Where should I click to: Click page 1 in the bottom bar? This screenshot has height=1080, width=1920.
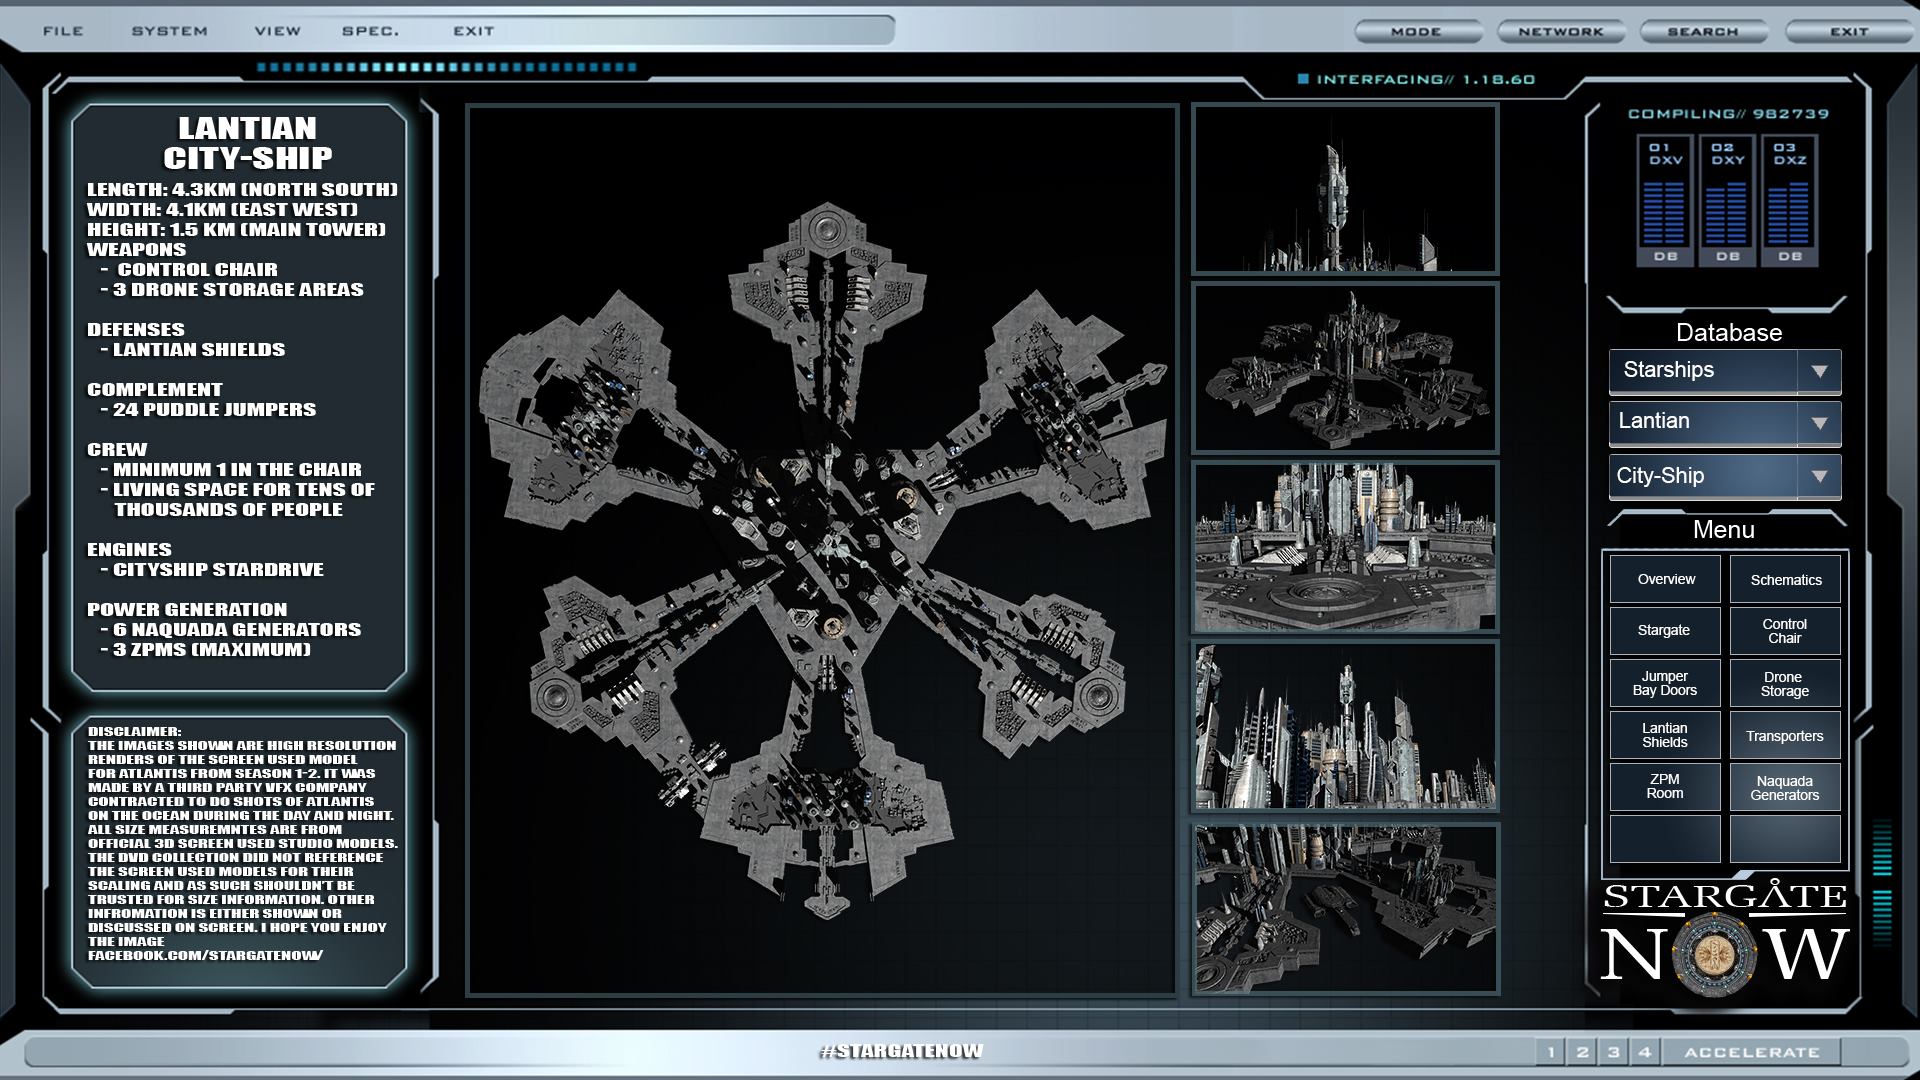[1551, 1052]
